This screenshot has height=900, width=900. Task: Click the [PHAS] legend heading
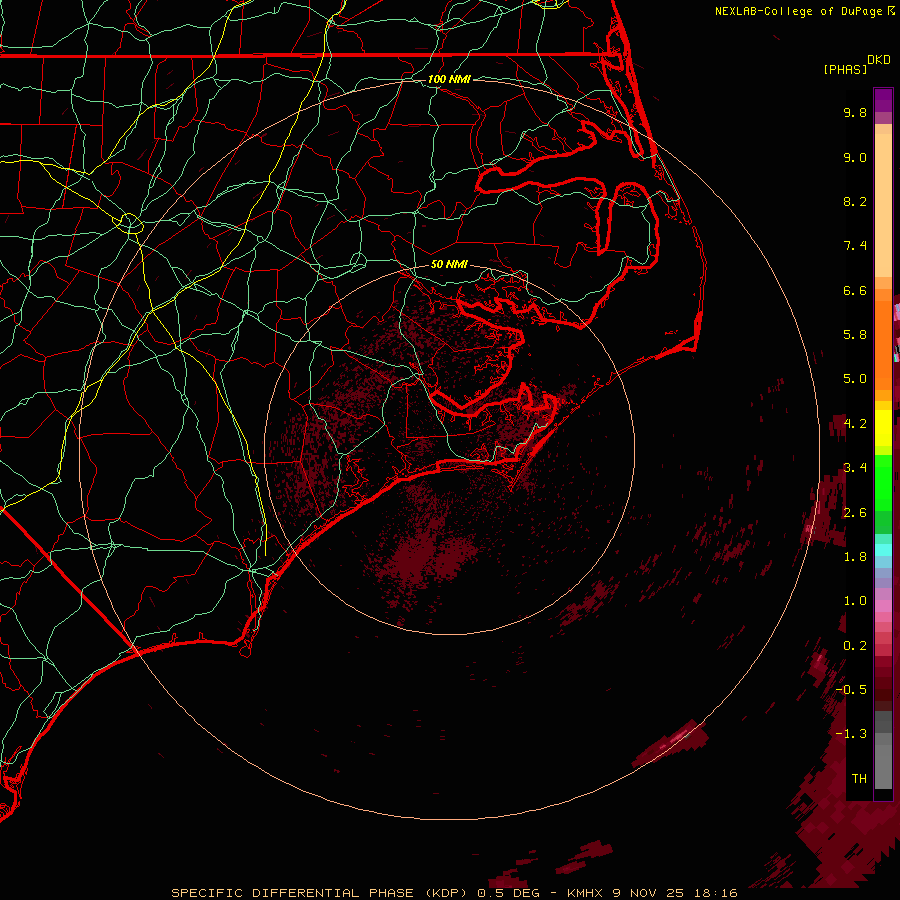pos(845,69)
